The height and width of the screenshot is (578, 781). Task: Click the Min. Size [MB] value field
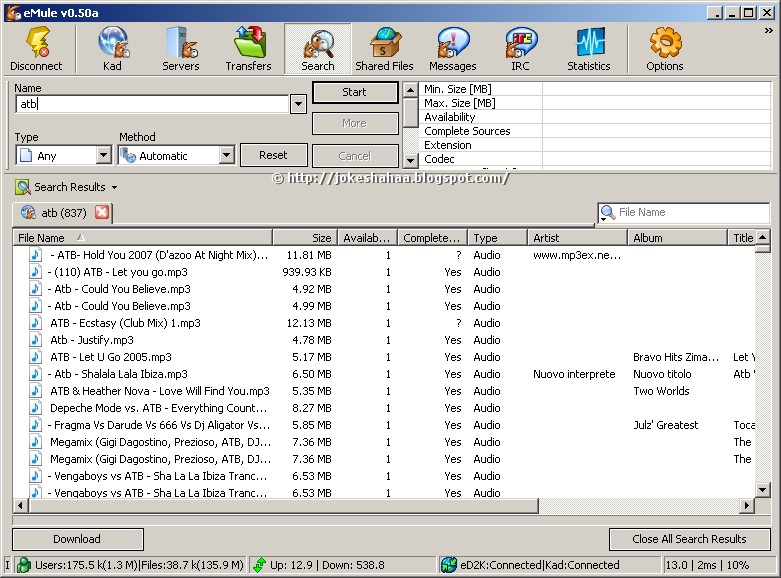tap(656, 89)
